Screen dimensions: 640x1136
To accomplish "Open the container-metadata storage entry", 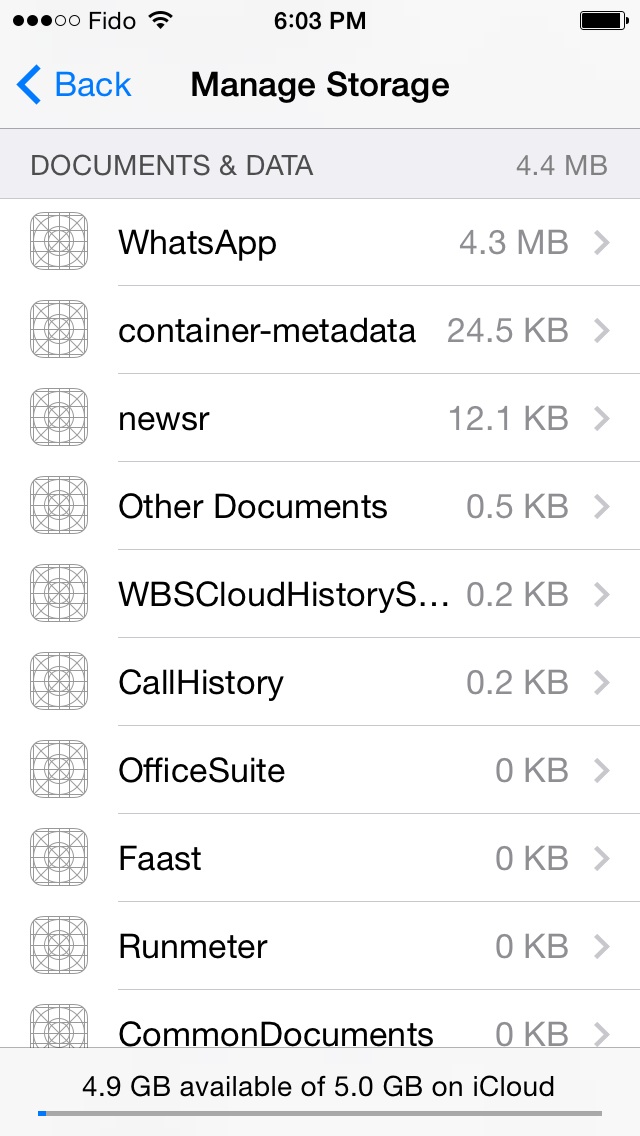I will pos(320,330).
